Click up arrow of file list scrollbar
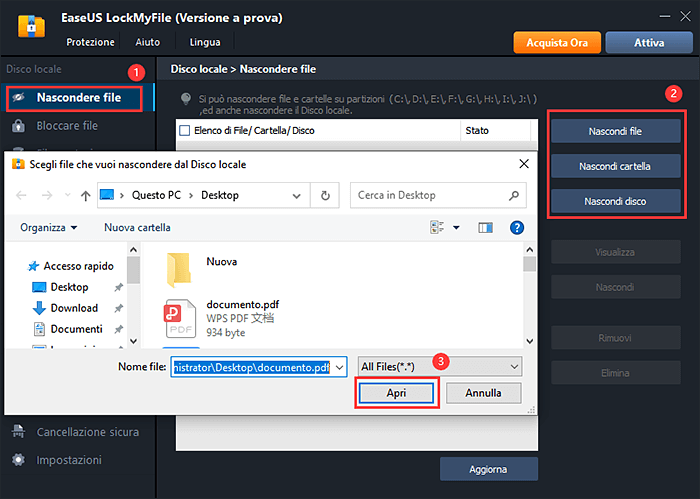This screenshot has height=499, width=700. click(529, 250)
